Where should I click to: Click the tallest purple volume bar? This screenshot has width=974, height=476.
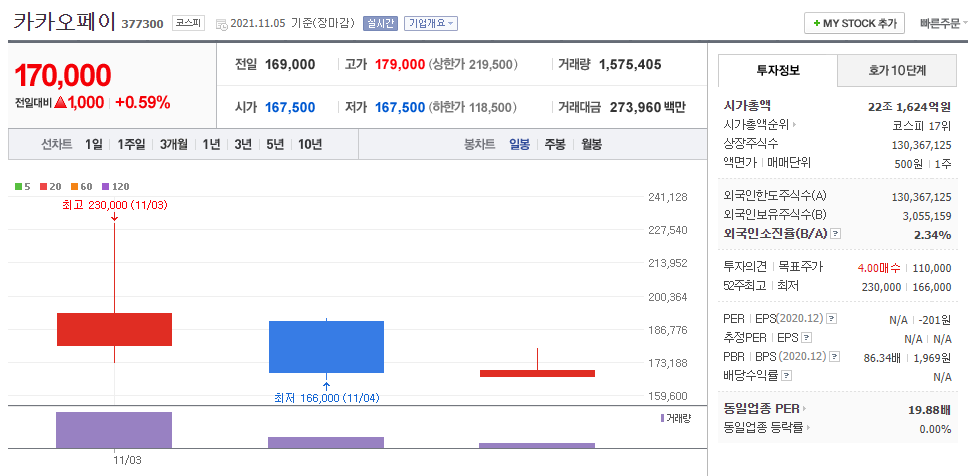(x=114, y=430)
